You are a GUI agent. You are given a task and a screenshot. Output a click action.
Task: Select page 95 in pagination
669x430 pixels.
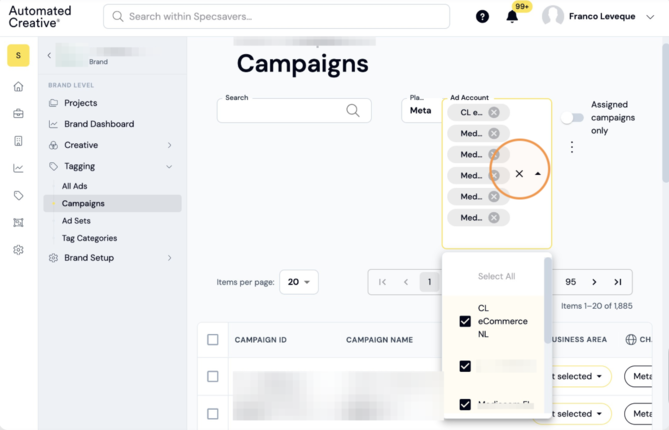570,282
